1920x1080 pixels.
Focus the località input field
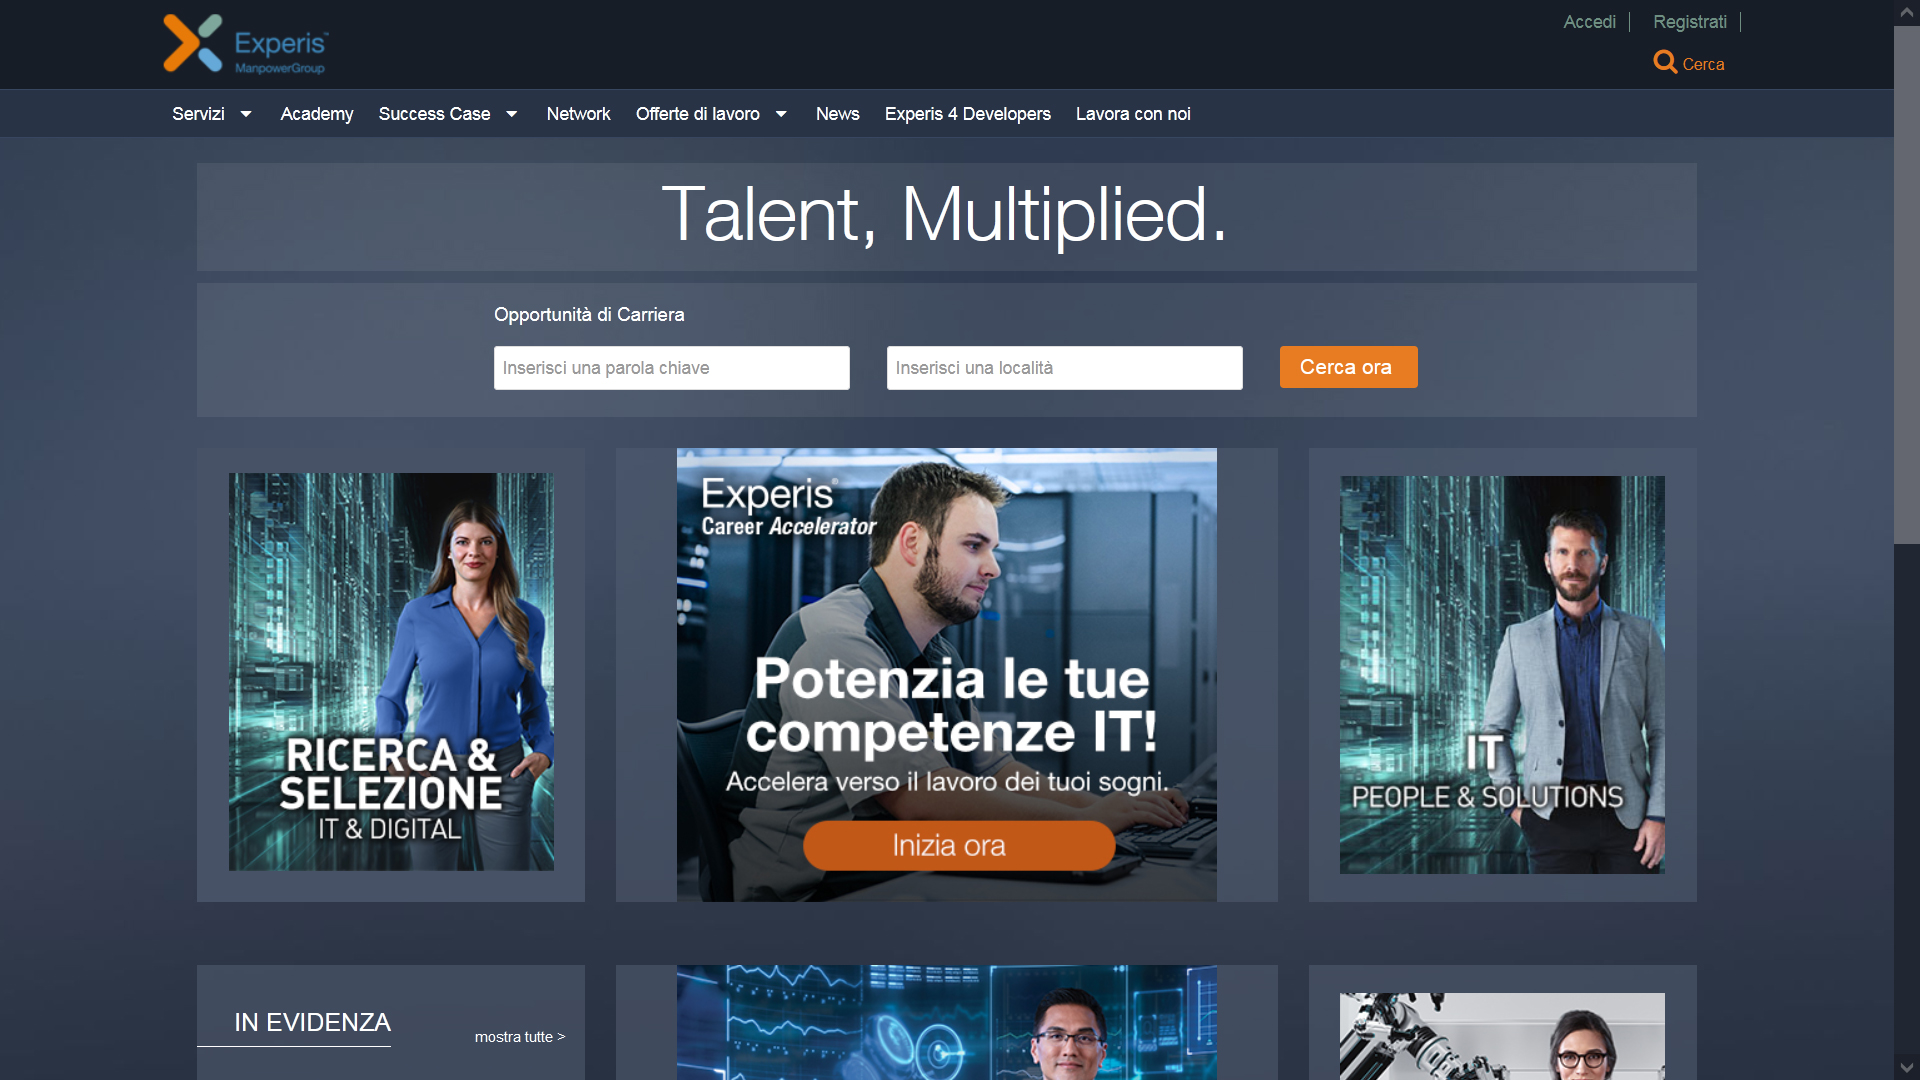tap(1065, 368)
